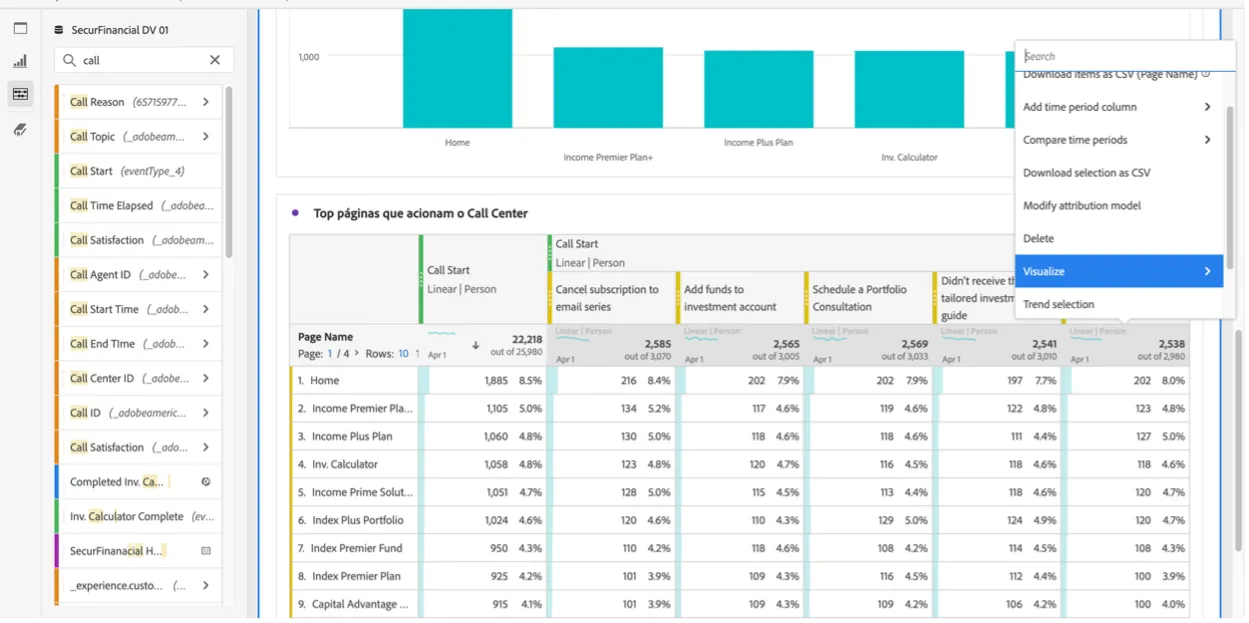Click 'Cancel subscription to email series' column header
Viewport: 1249px width, 623px height.
(611, 298)
